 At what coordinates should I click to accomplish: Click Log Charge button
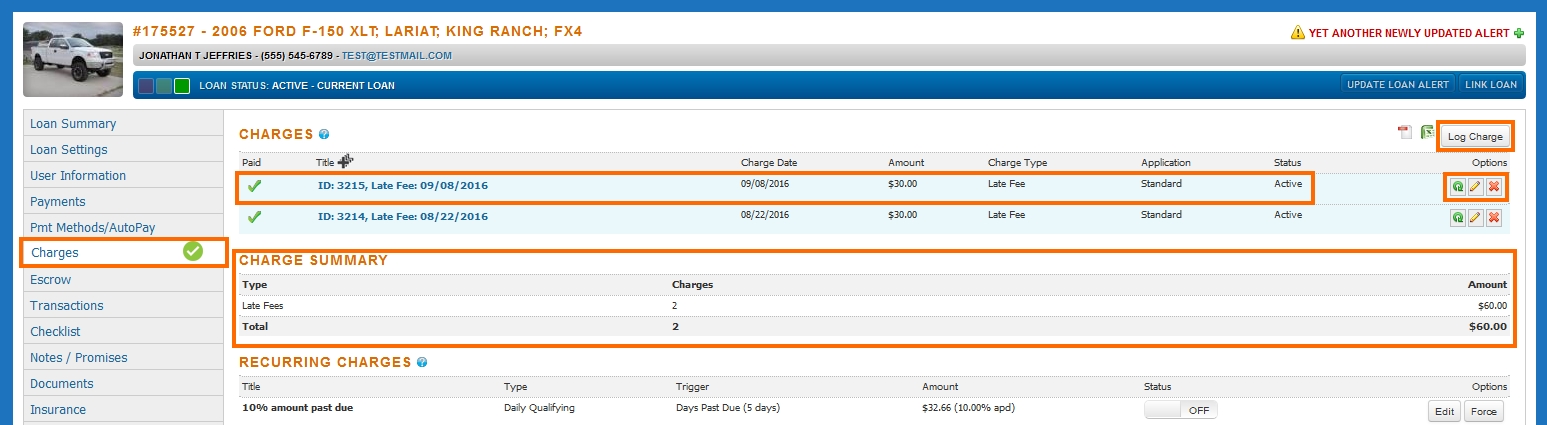pos(1475,136)
